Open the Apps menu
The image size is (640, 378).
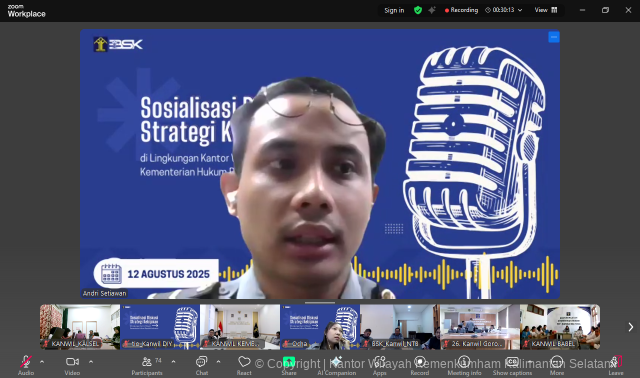click(379, 362)
